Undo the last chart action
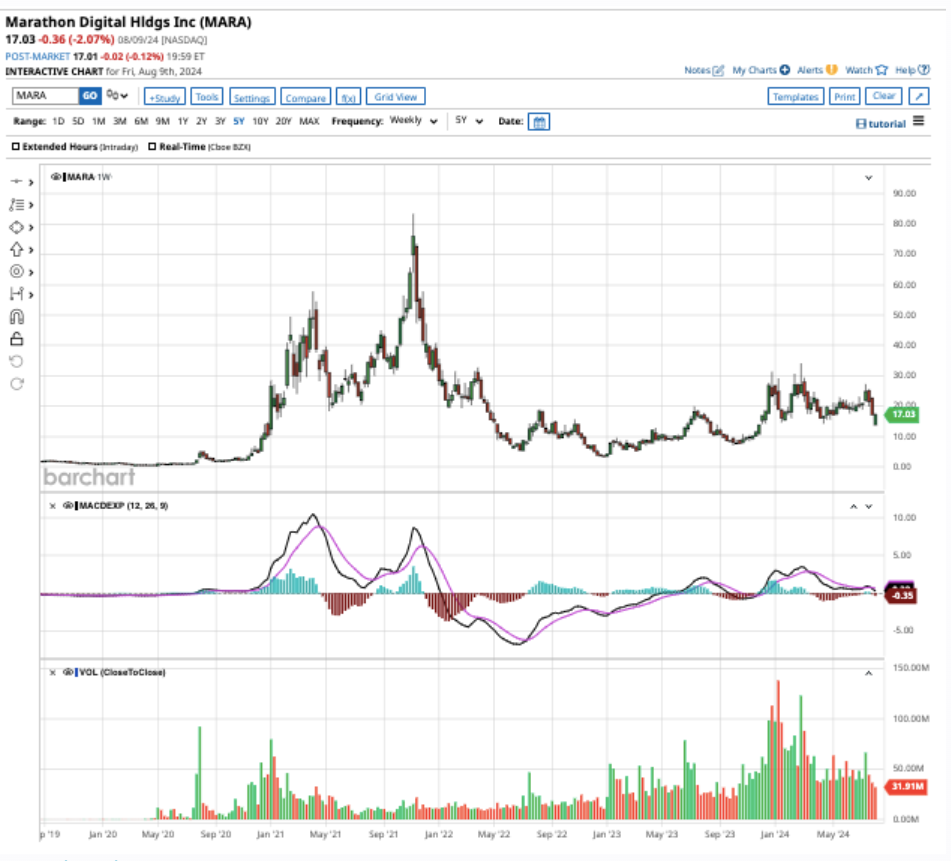The width and height of the screenshot is (951, 861). click(16, 361)
